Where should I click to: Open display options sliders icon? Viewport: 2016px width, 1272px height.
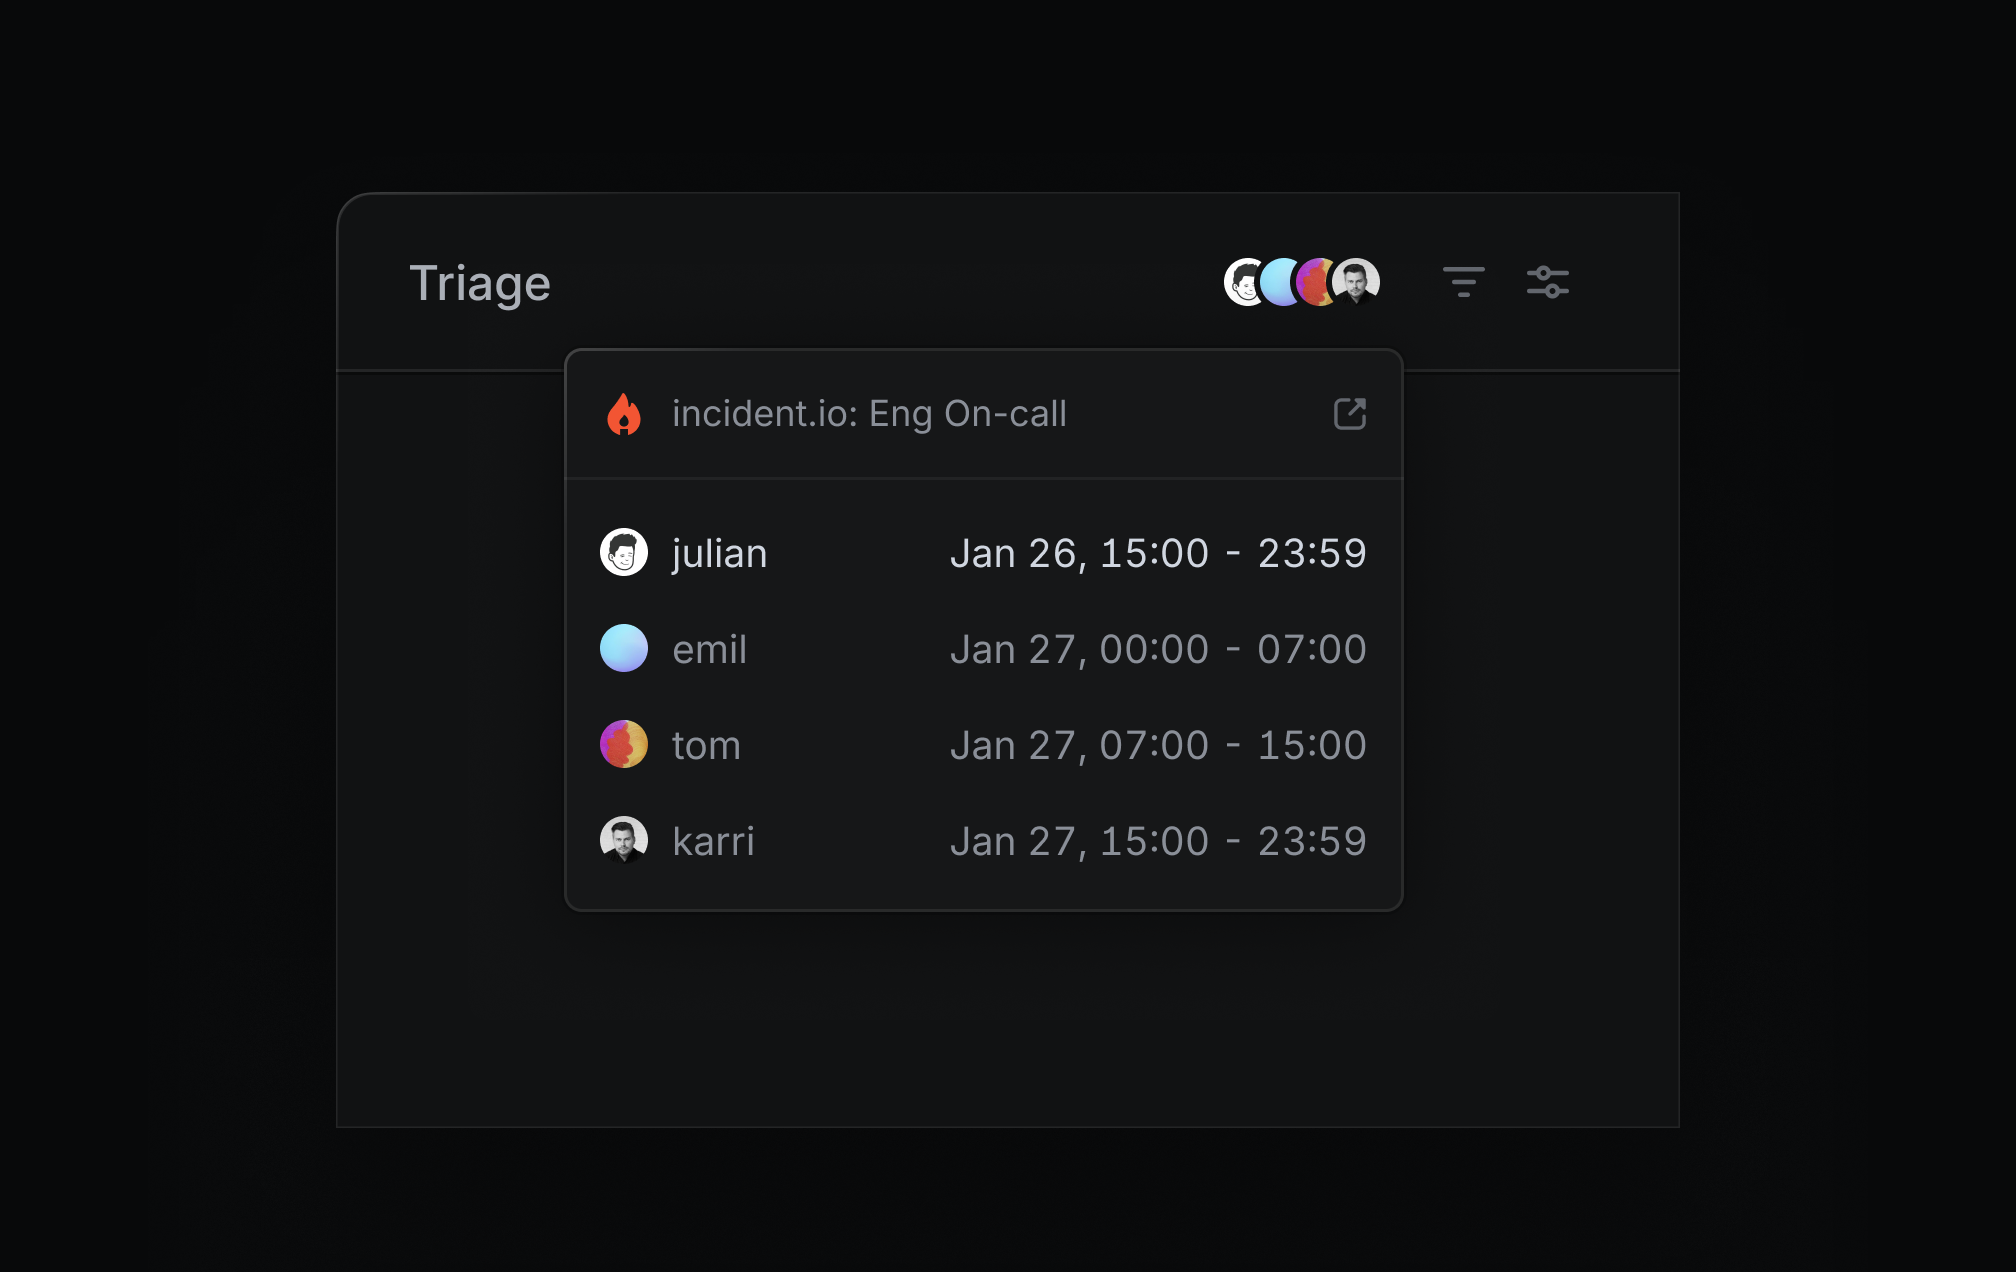[x=1547, y=282]
